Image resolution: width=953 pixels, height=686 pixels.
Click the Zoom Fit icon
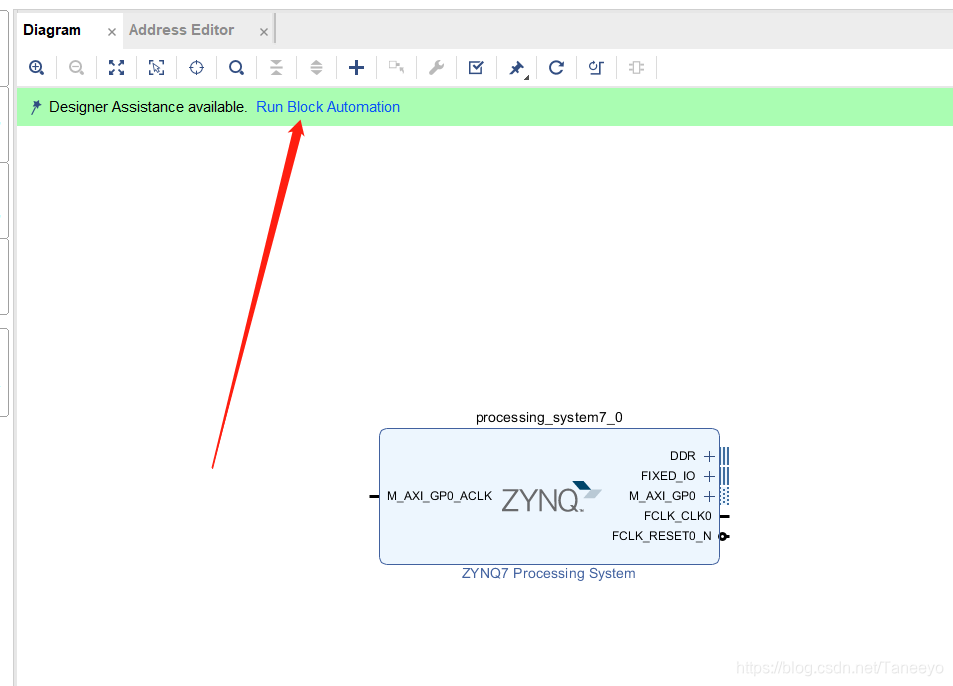tap(116, 67)
